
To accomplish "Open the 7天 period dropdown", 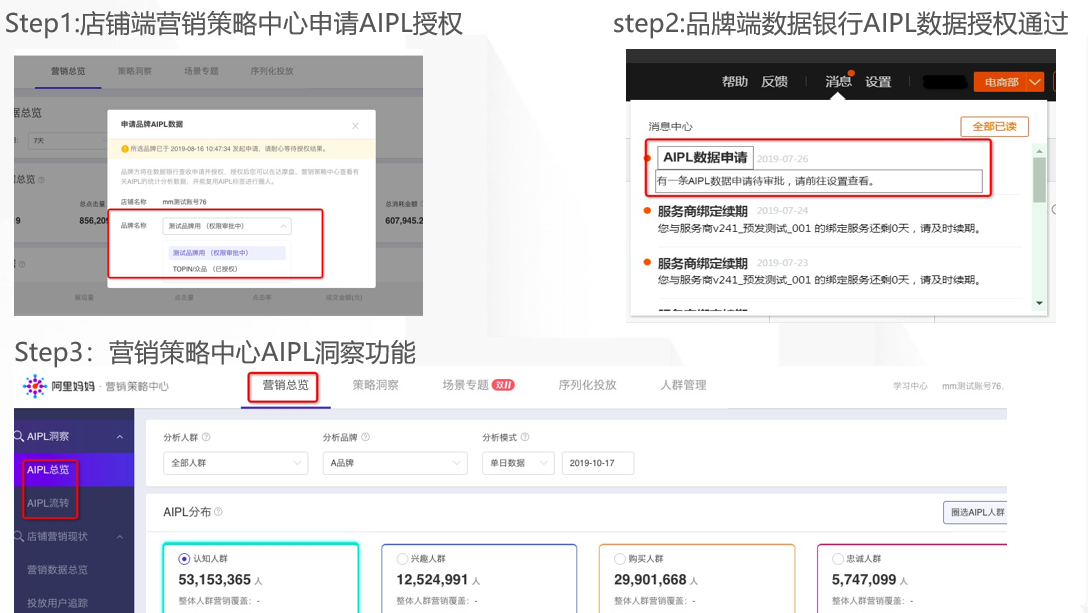I will pyautogui.click(x=68, y=140).
